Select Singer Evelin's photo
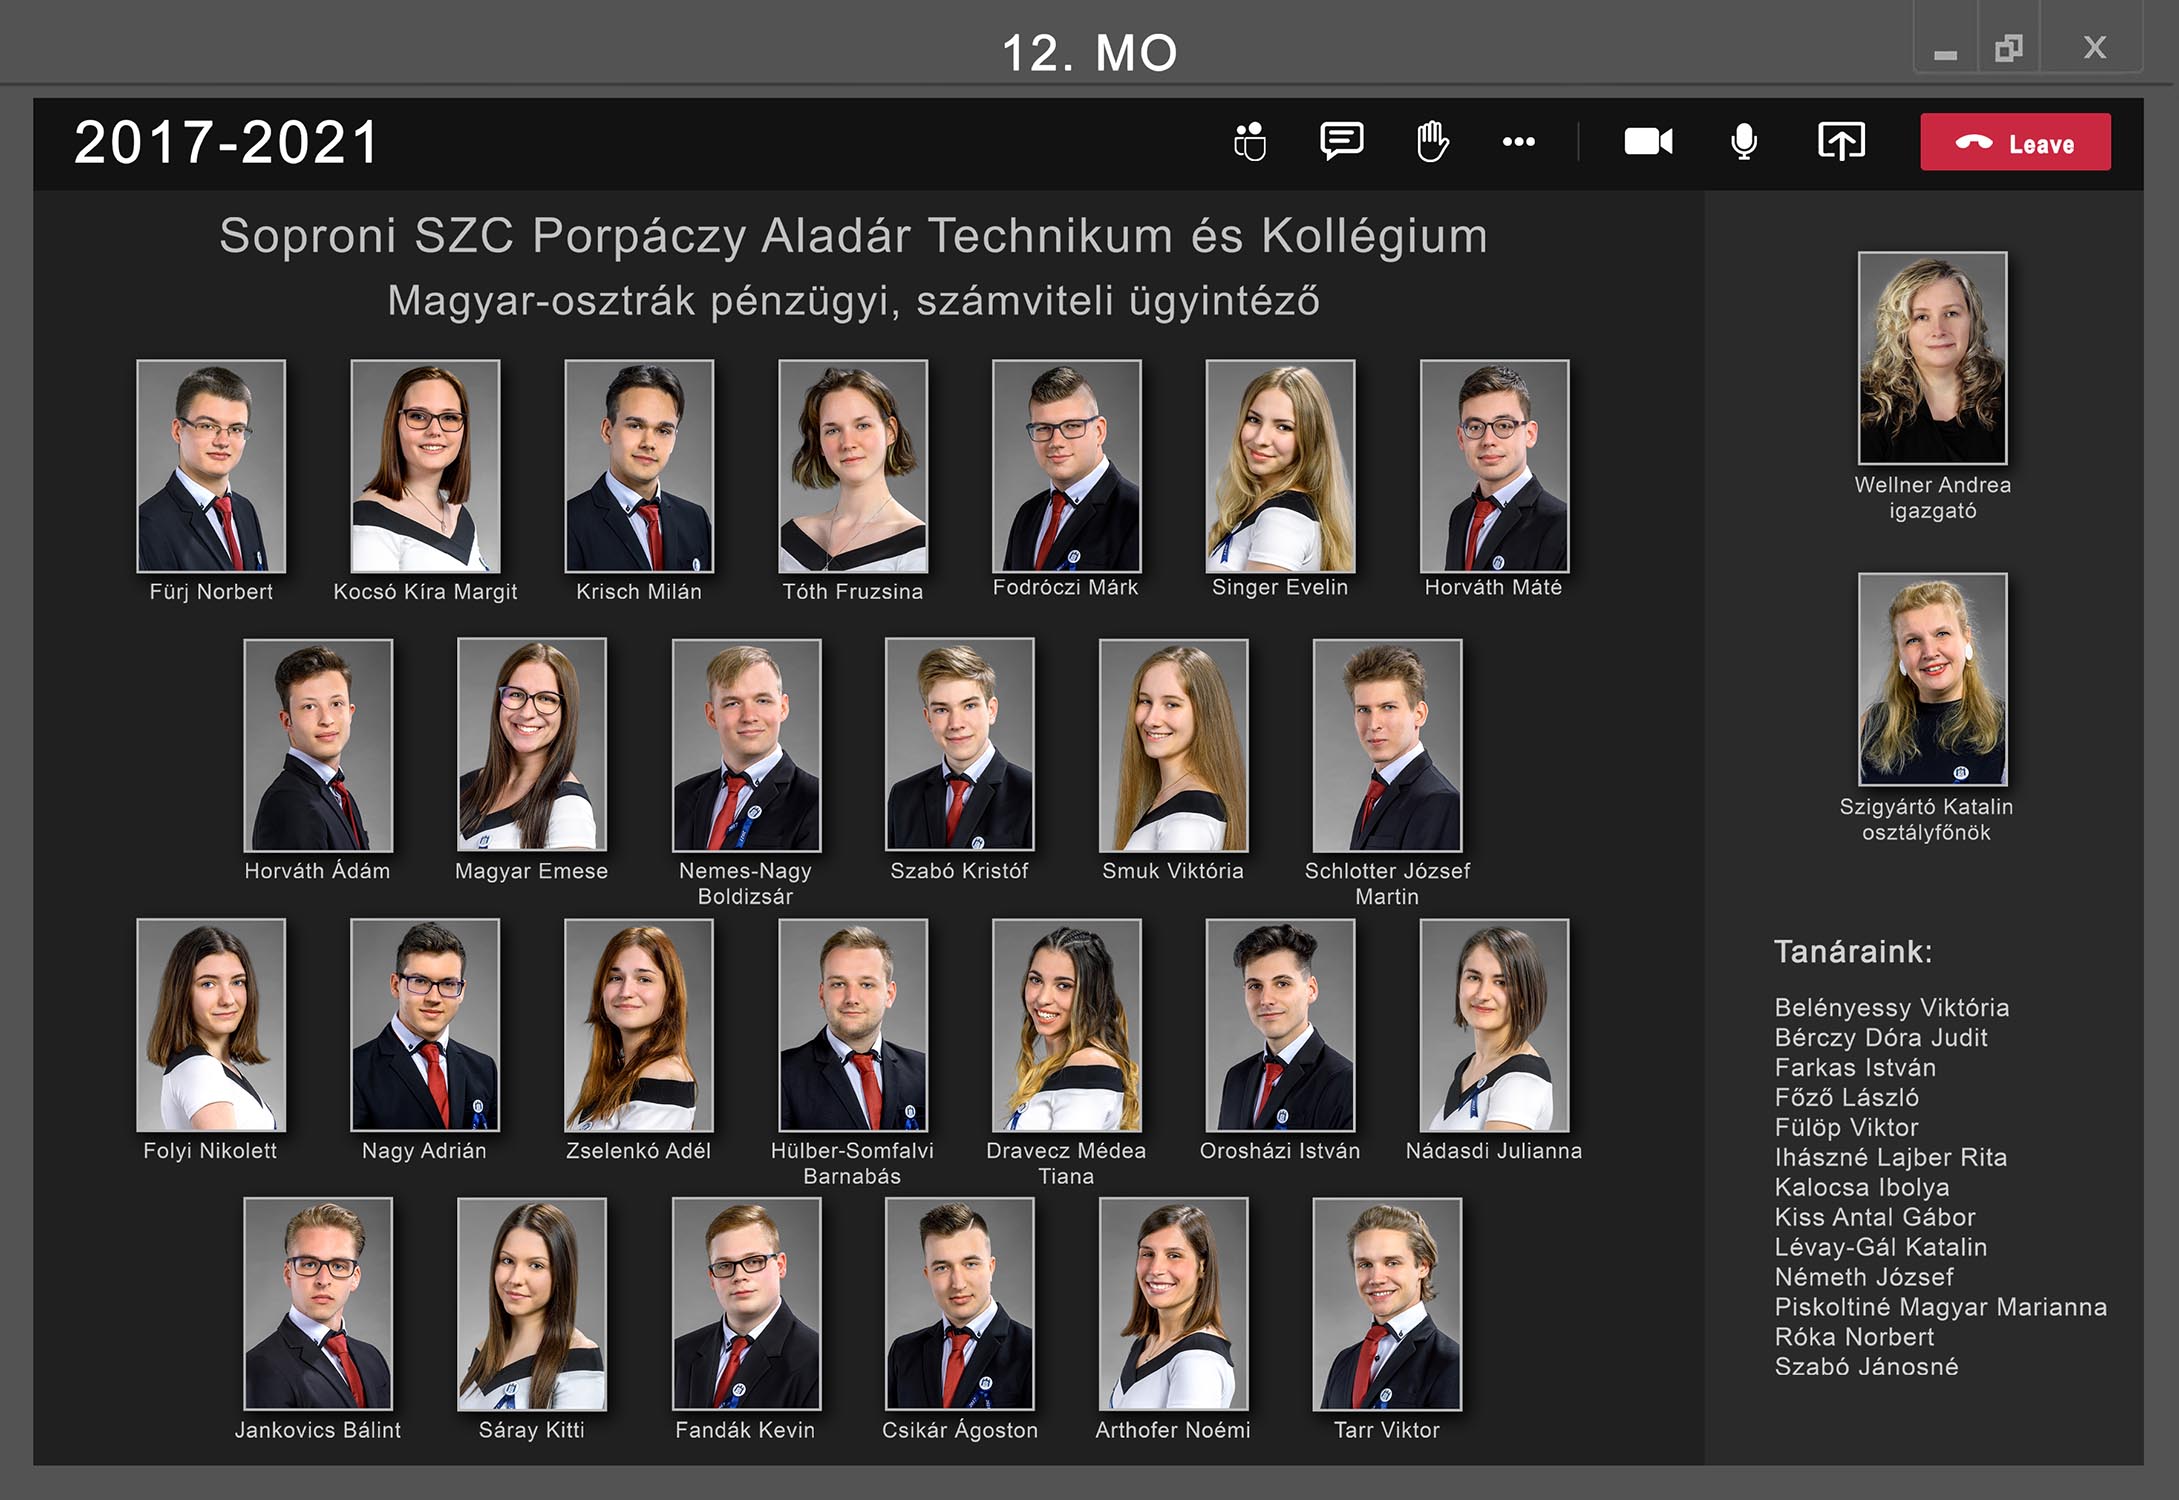Viewport: 2179px width, 1500px height. [1280, 466]
